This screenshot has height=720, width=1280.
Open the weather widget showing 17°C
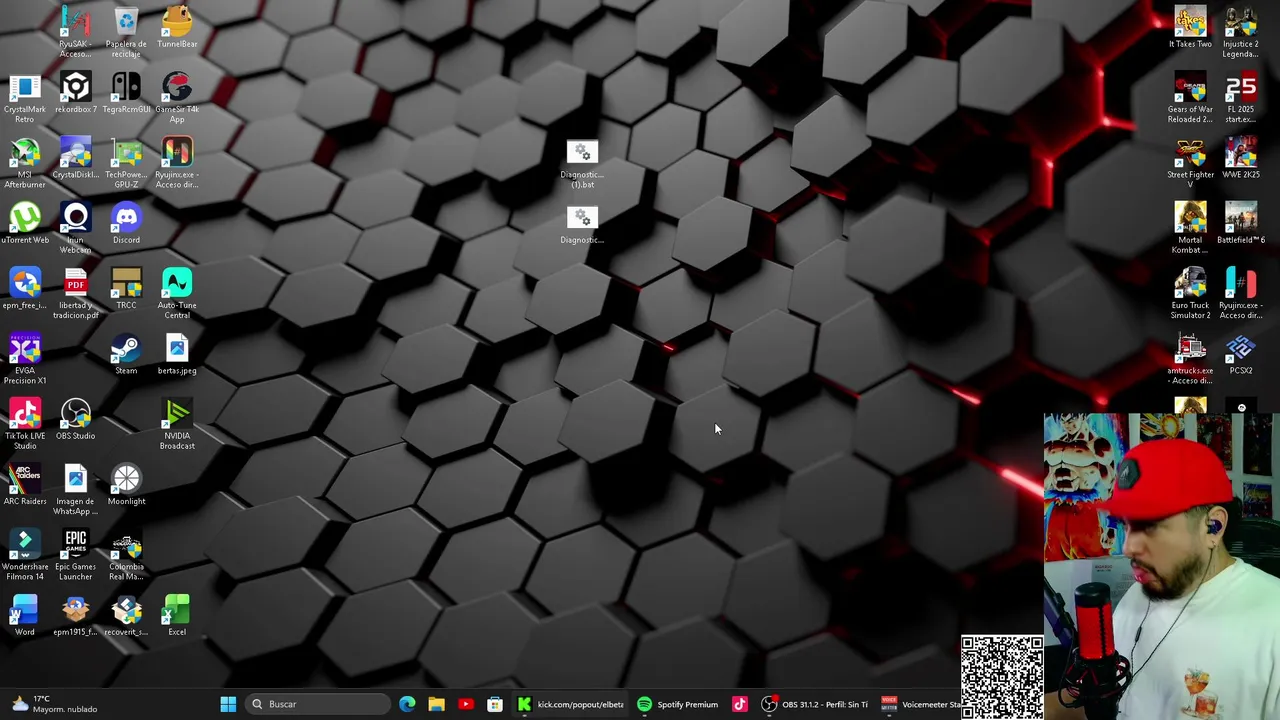(55, 704)
